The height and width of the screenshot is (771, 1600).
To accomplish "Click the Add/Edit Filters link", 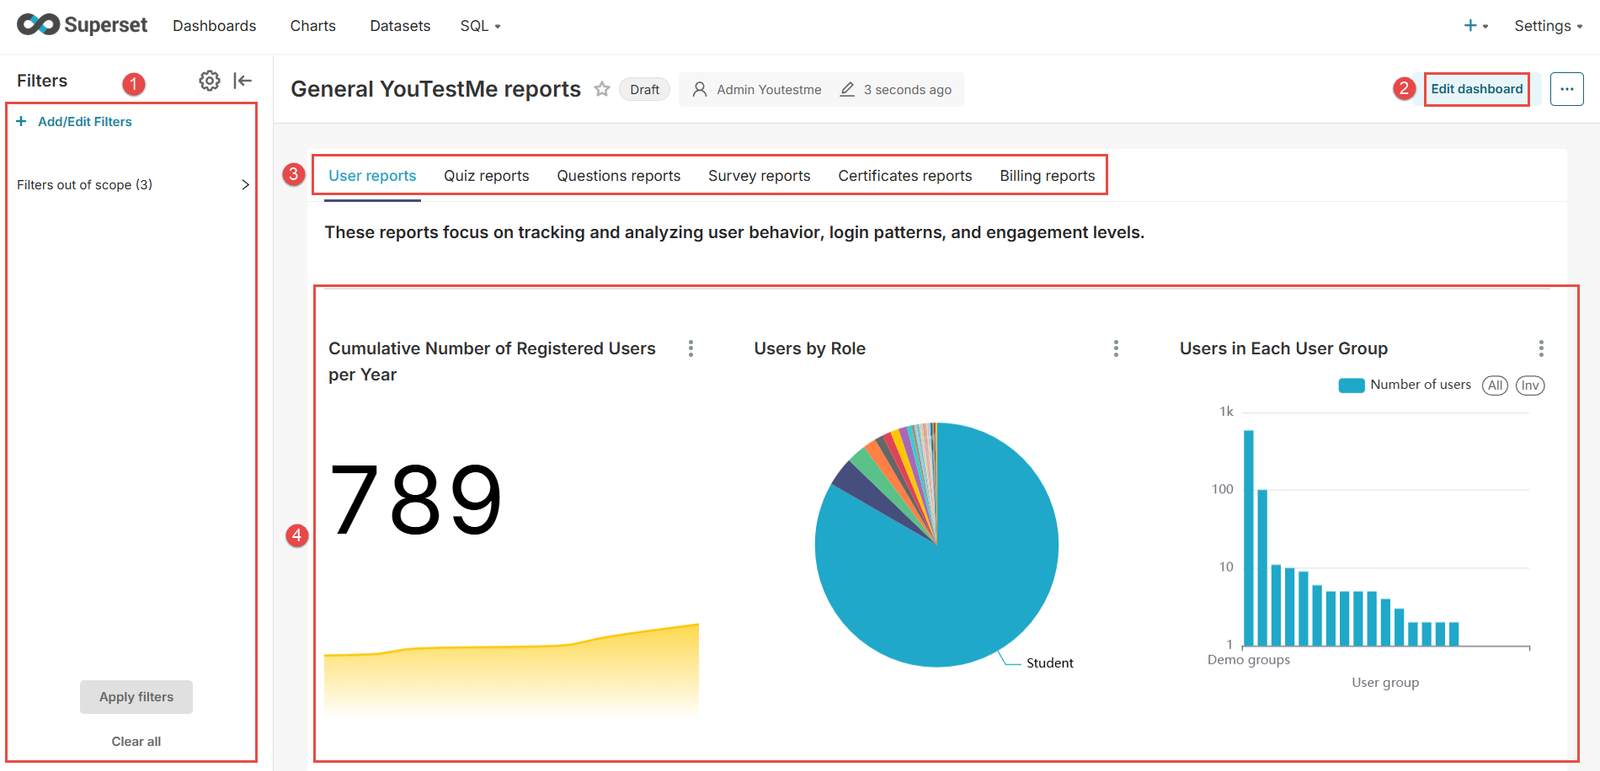I will [84, 122].
